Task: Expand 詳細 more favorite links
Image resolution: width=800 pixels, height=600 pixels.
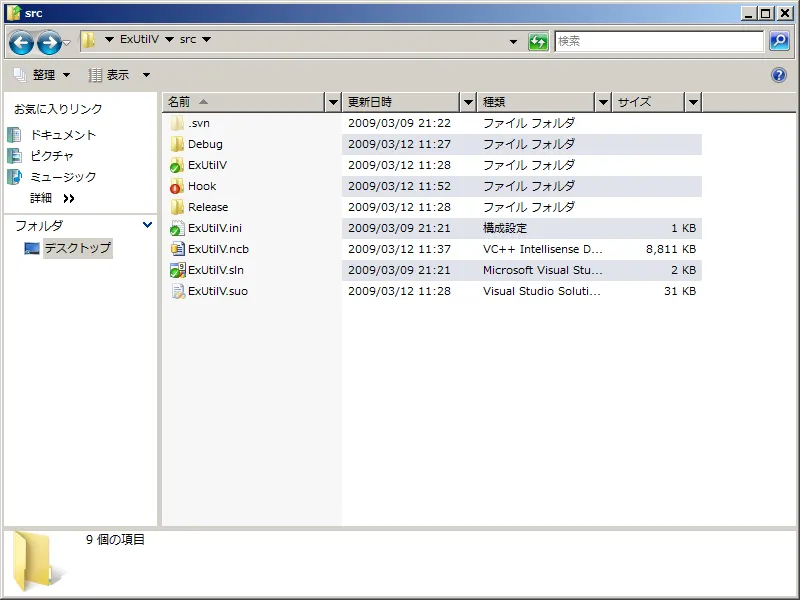Action: 69,198
